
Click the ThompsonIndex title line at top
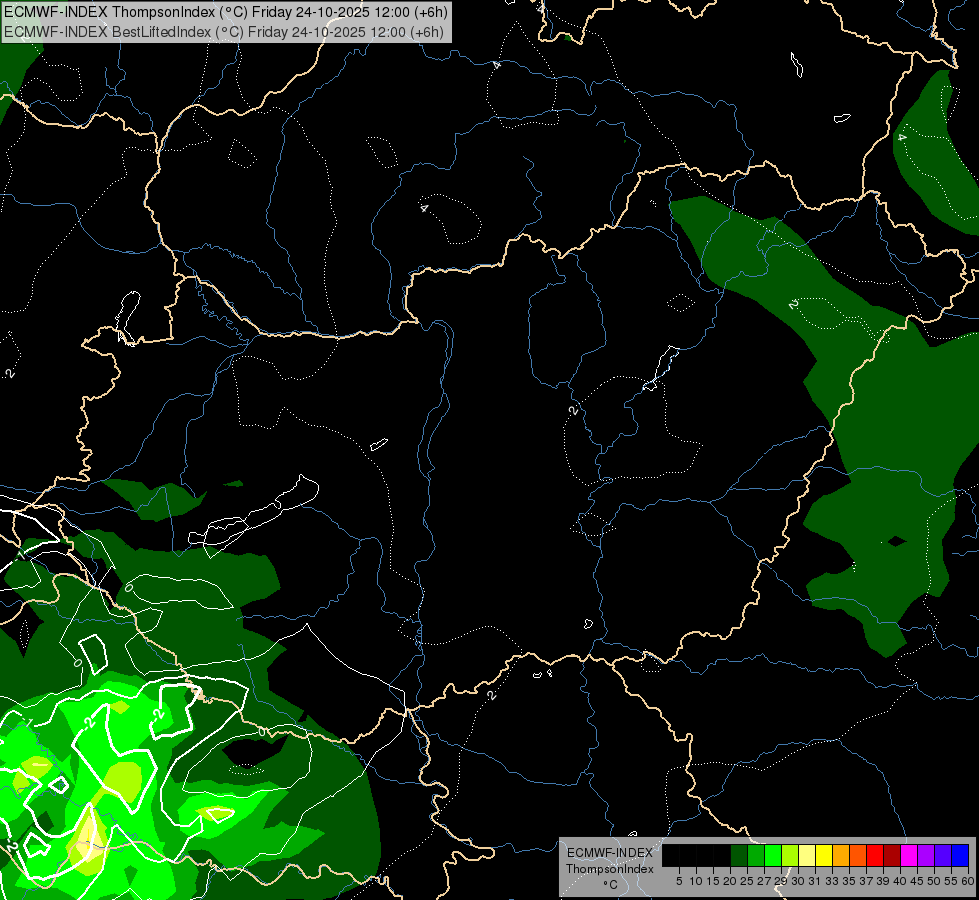coord(225,12)
